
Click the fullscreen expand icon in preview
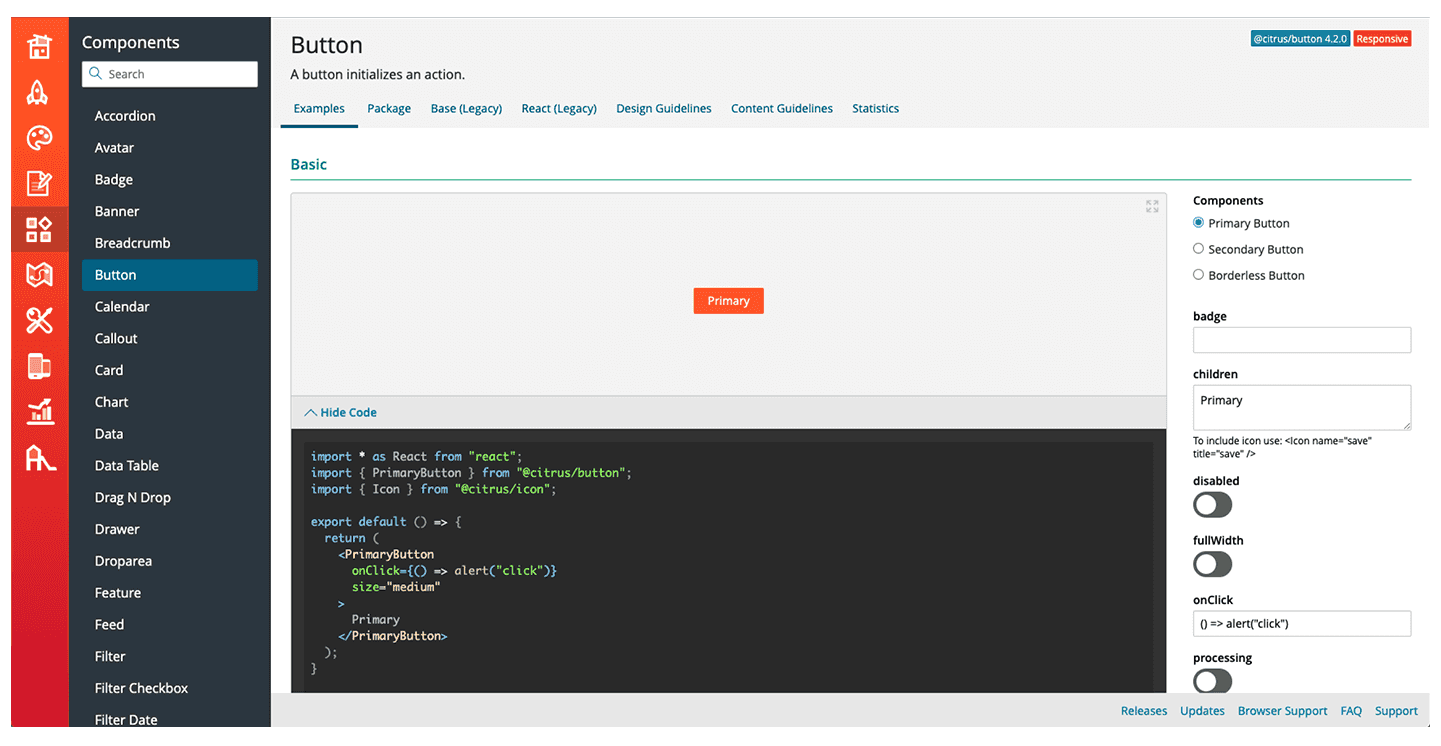pyautogui.click(x=1152, y=206)
